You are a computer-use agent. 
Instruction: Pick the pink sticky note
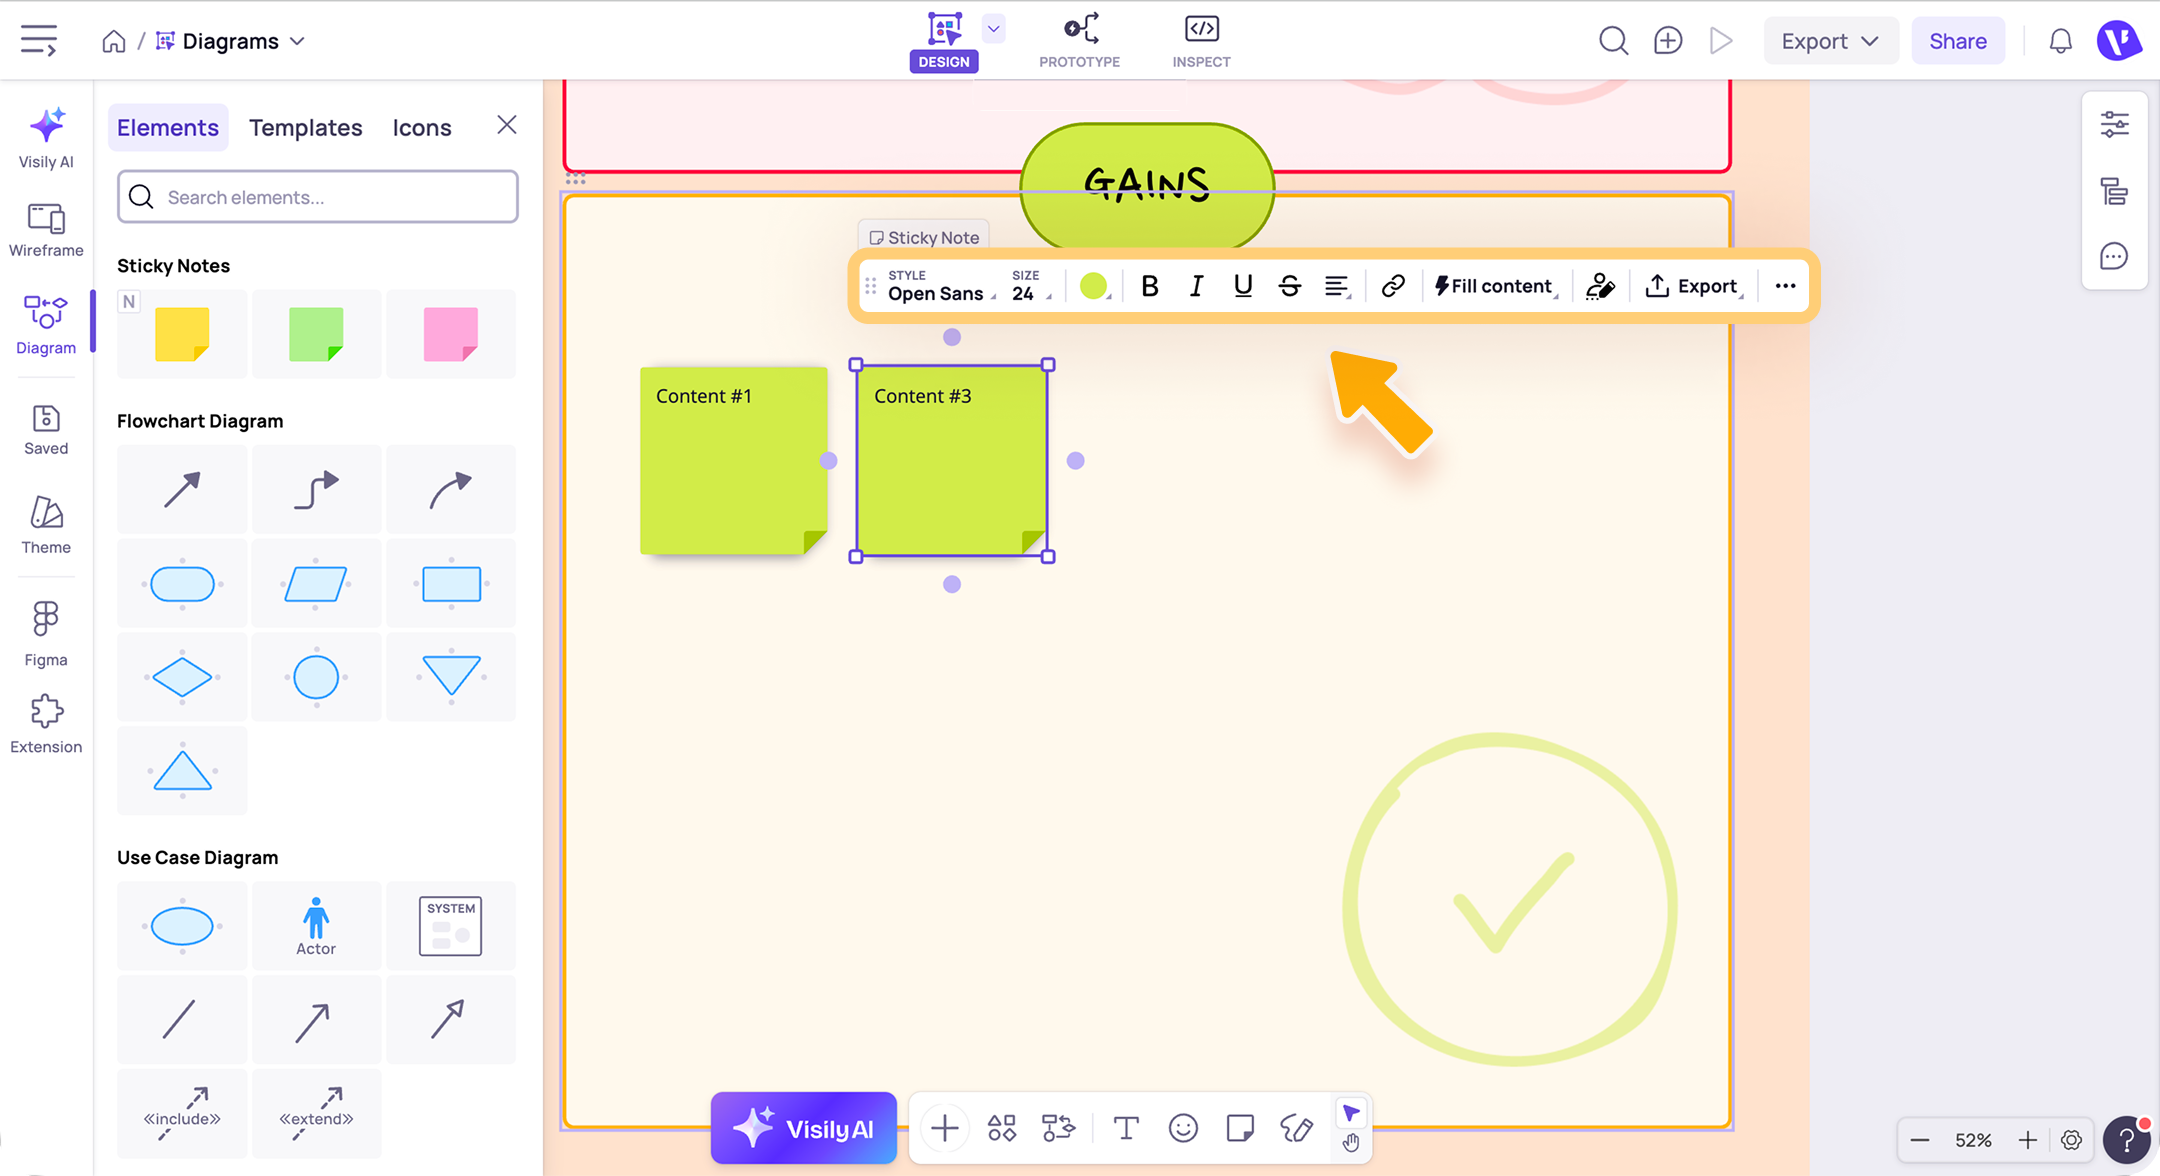click(451, 334)
